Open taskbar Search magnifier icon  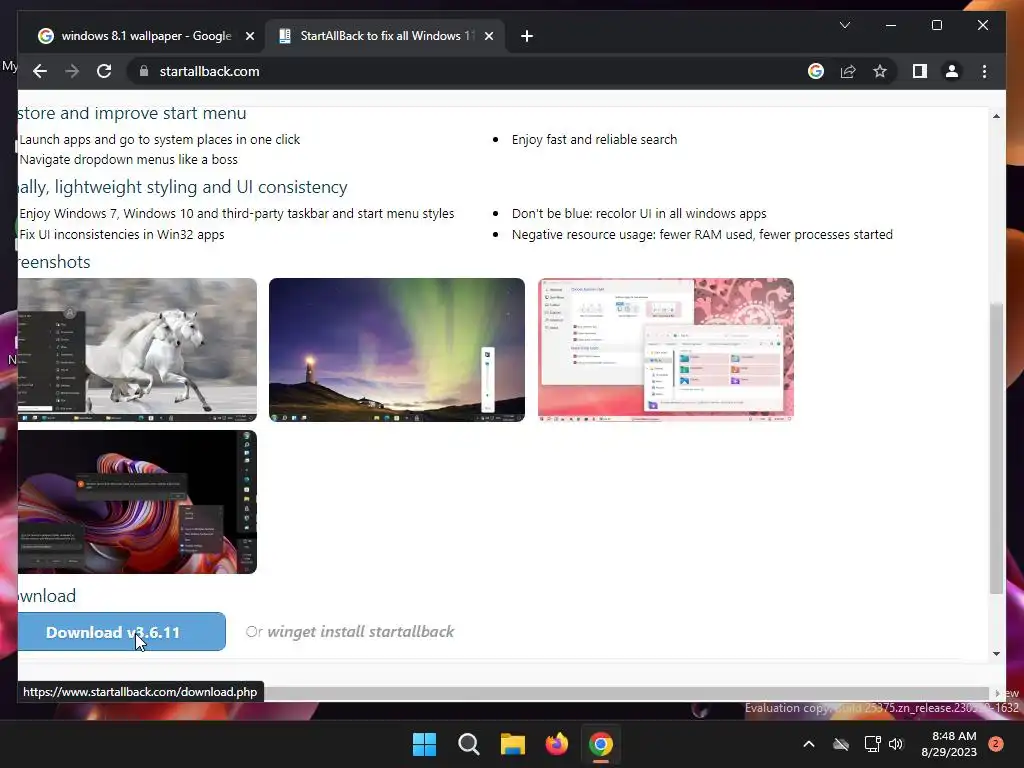tap(468, 744)
